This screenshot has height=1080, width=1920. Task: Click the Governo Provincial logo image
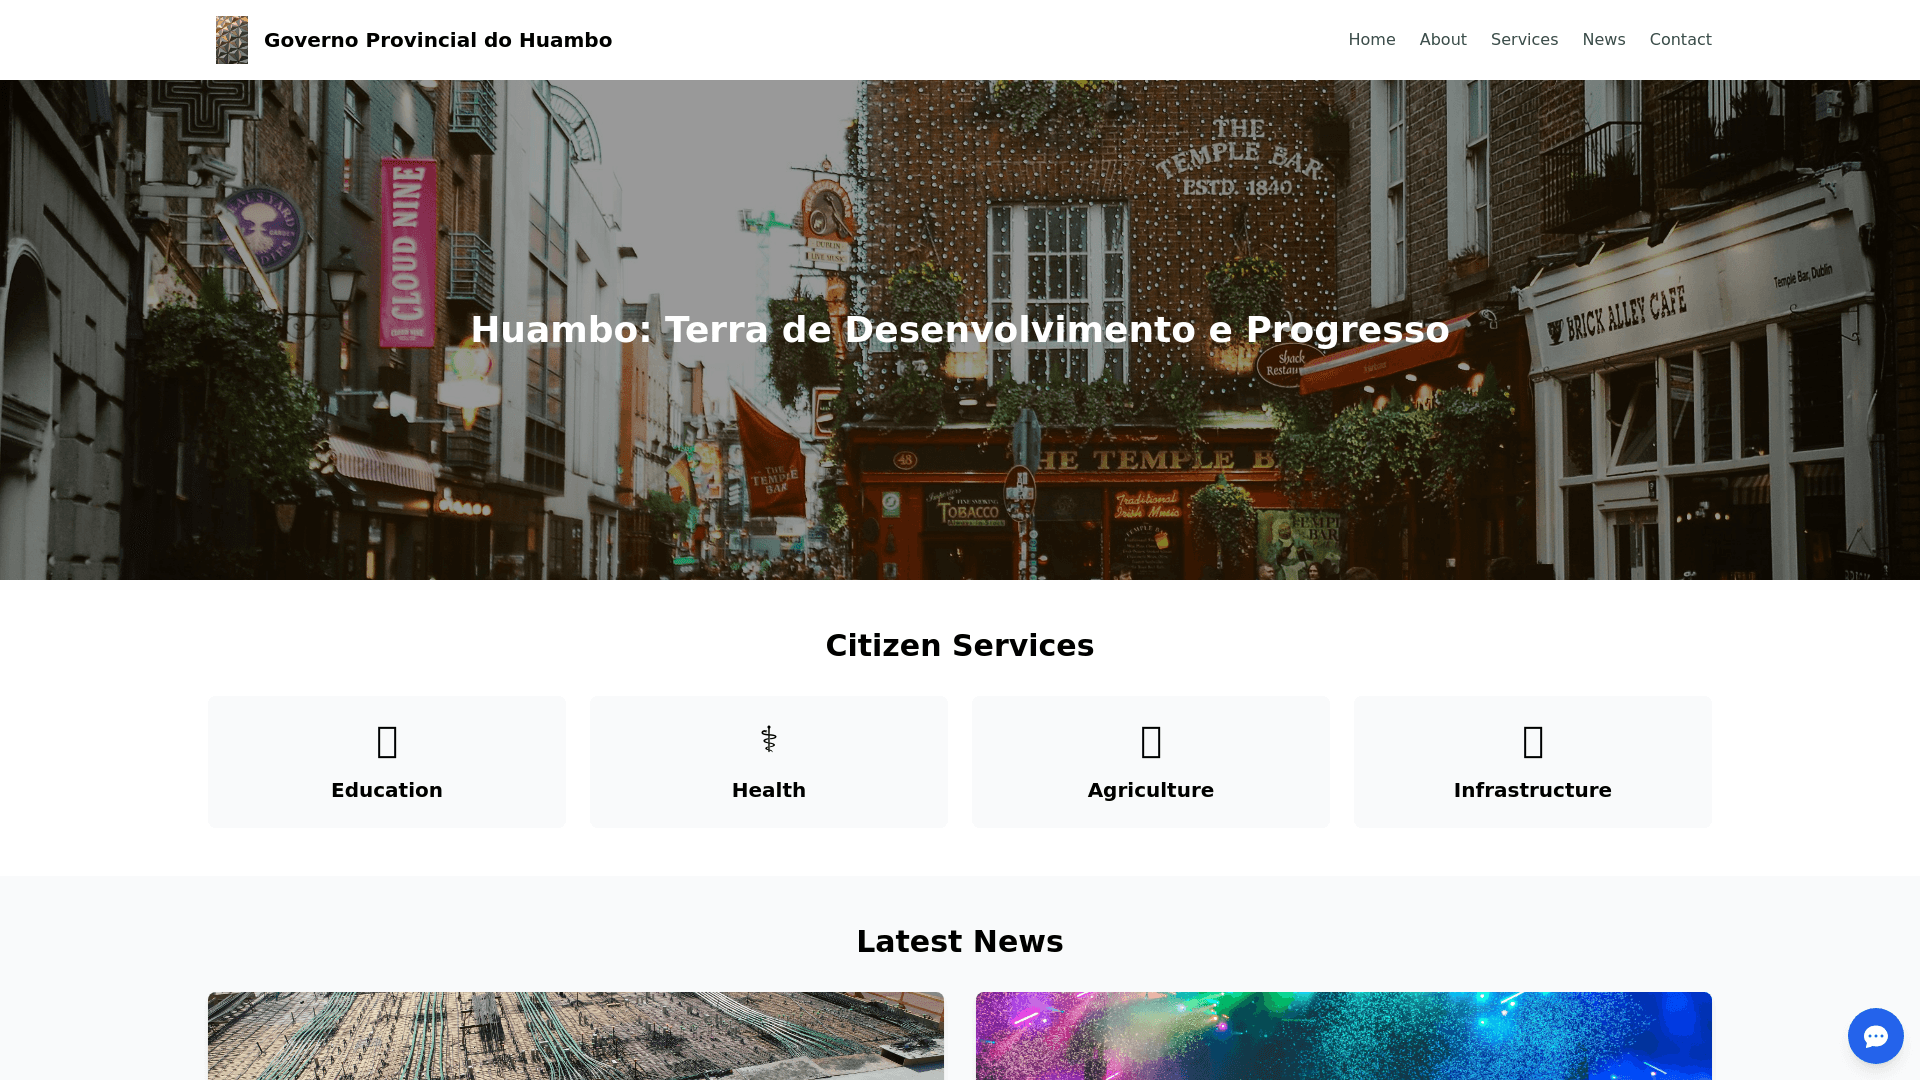click(x=232, y=40)
